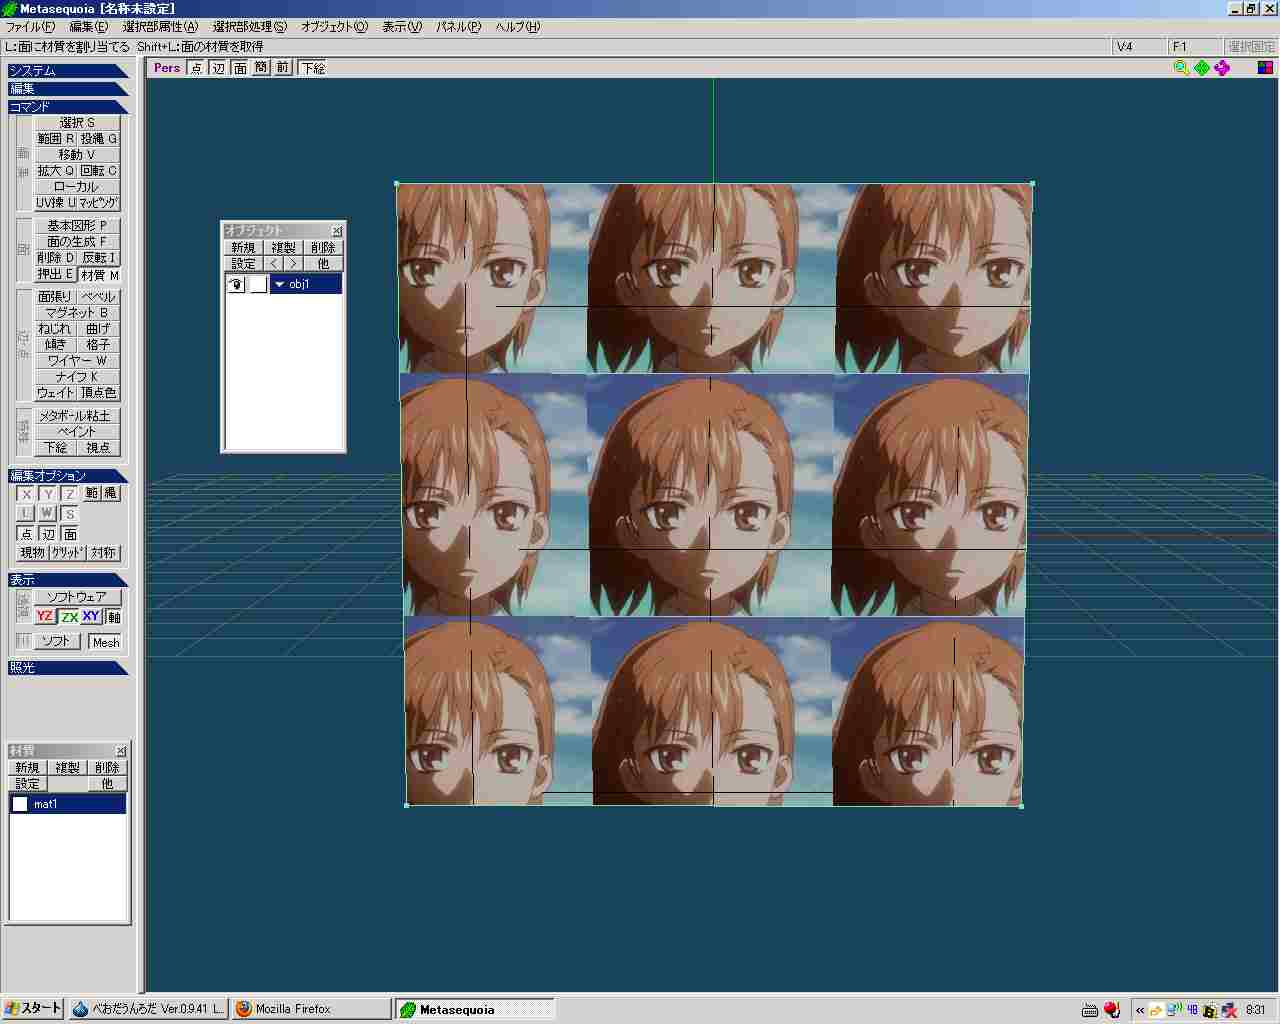Click 新規 in the オブジェクト panel
Screen dimensions: 1280x1024
click(x=243, y=248)
